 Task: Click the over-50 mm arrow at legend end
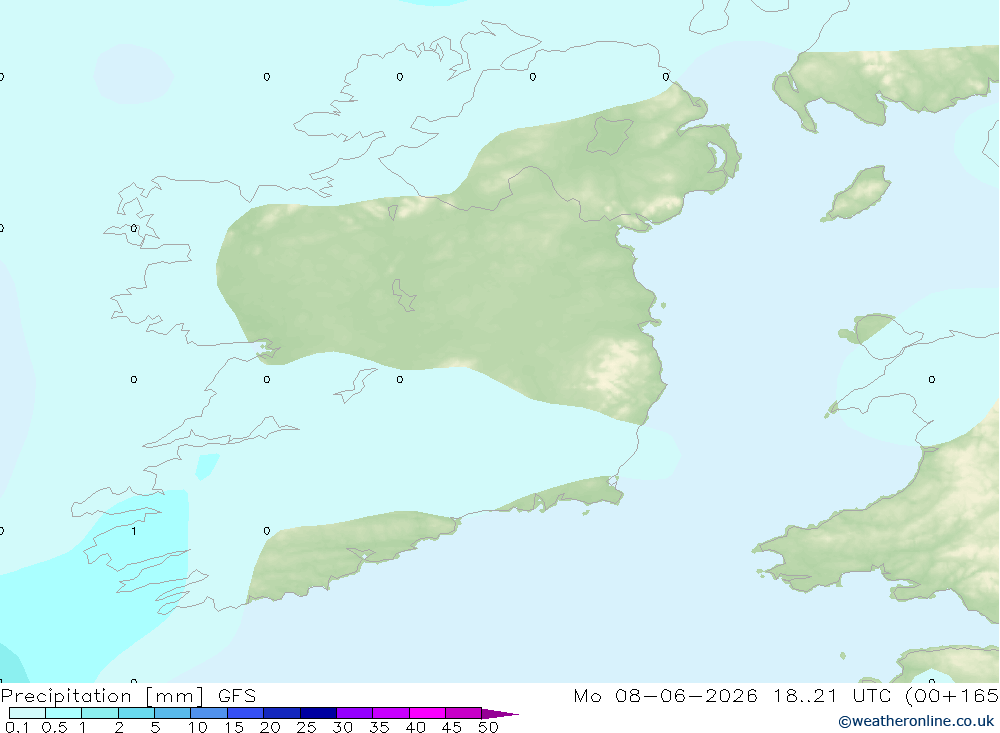coord(500,714)
